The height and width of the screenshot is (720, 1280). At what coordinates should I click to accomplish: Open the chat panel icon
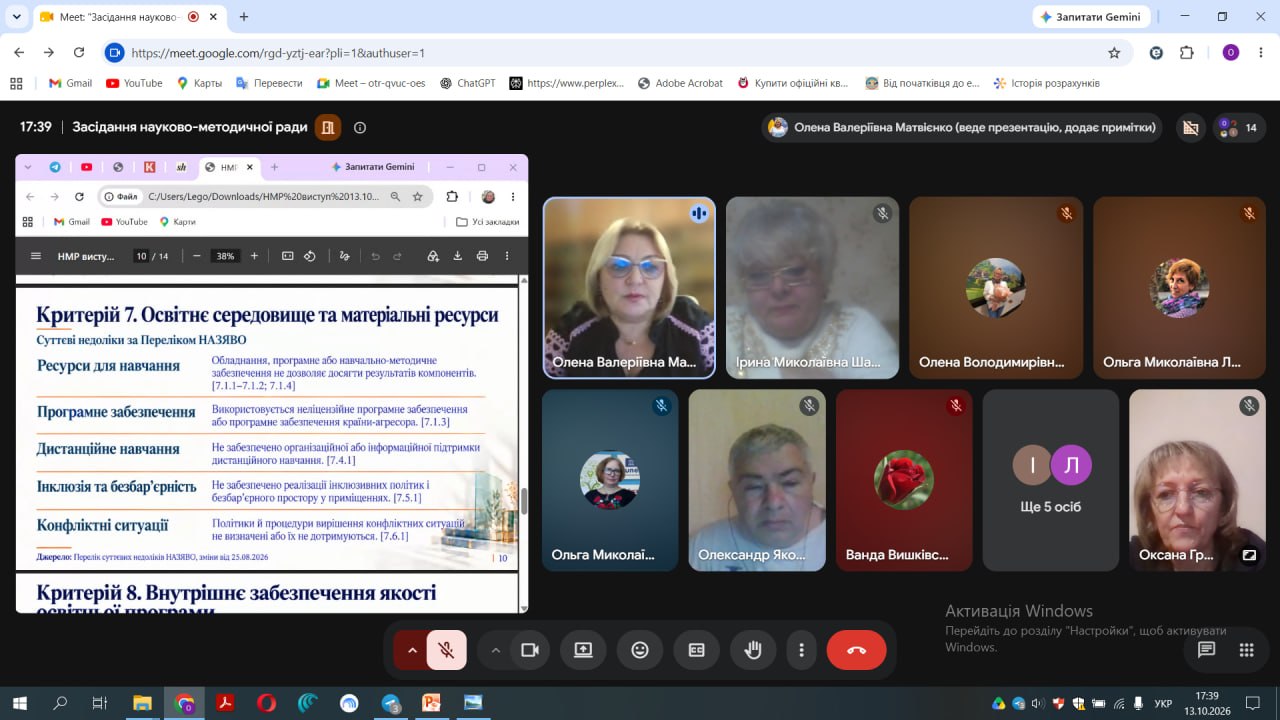1207,650
